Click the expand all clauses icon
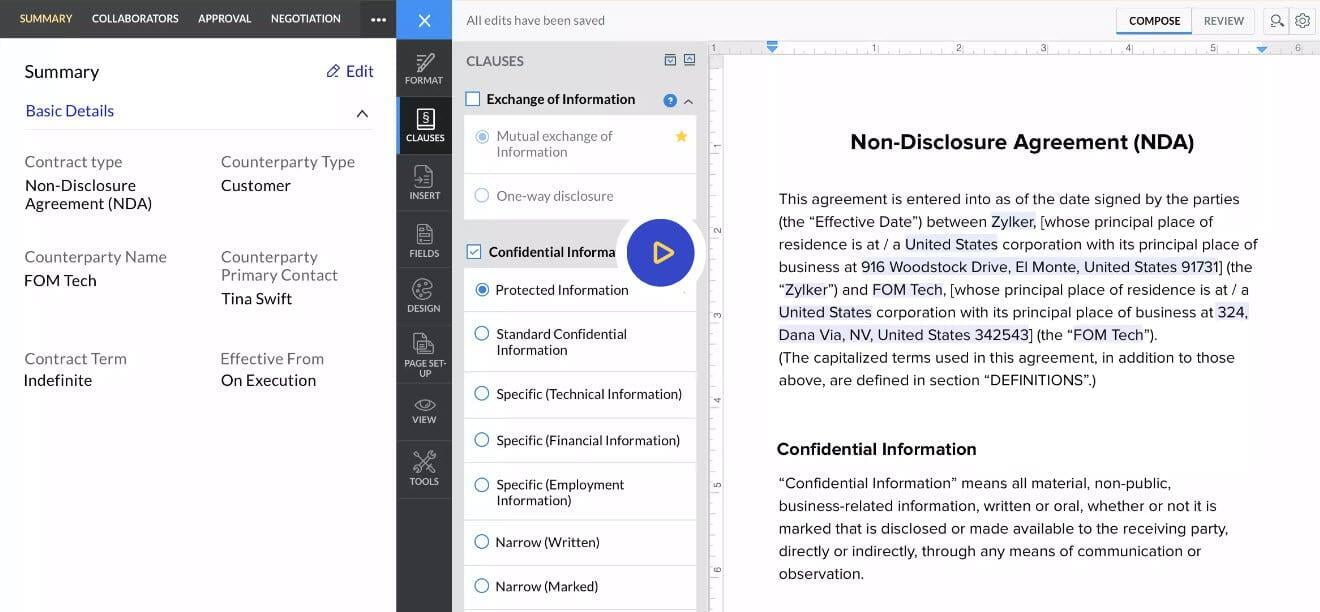Image resolution: width=1320 pixels, height=612 pixels. 670,60
